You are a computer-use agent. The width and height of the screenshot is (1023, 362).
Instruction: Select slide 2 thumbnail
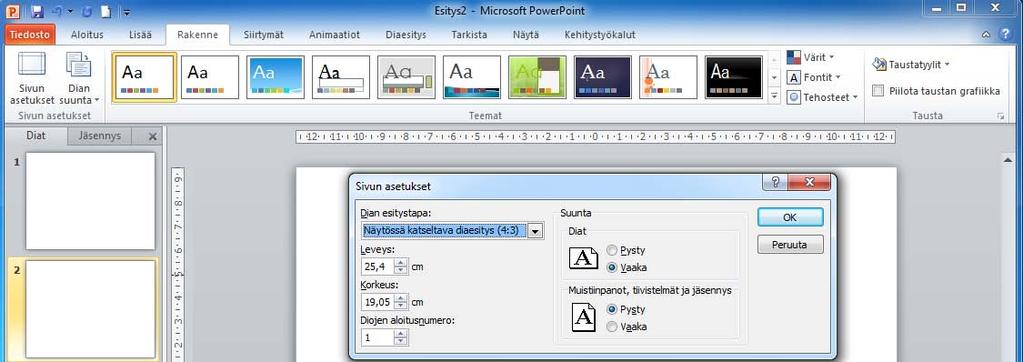[90, 308]
